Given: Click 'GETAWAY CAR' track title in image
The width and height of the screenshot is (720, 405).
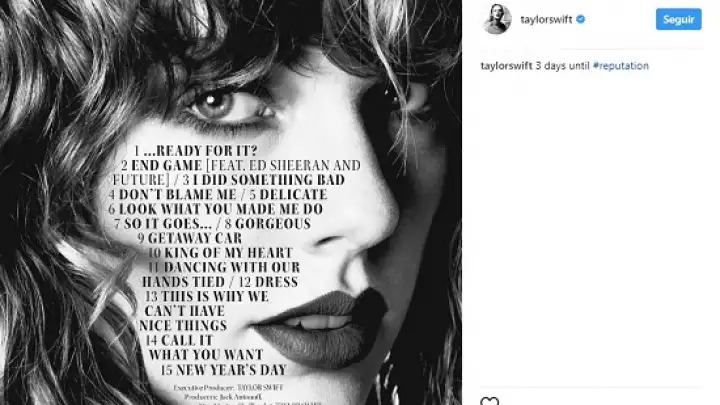Looking at the screenshot, I should pos(195,238).
